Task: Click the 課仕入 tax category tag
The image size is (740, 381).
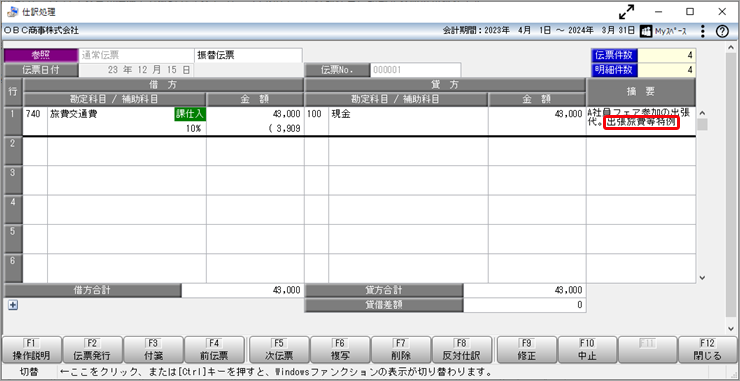Action: [190, 114]
